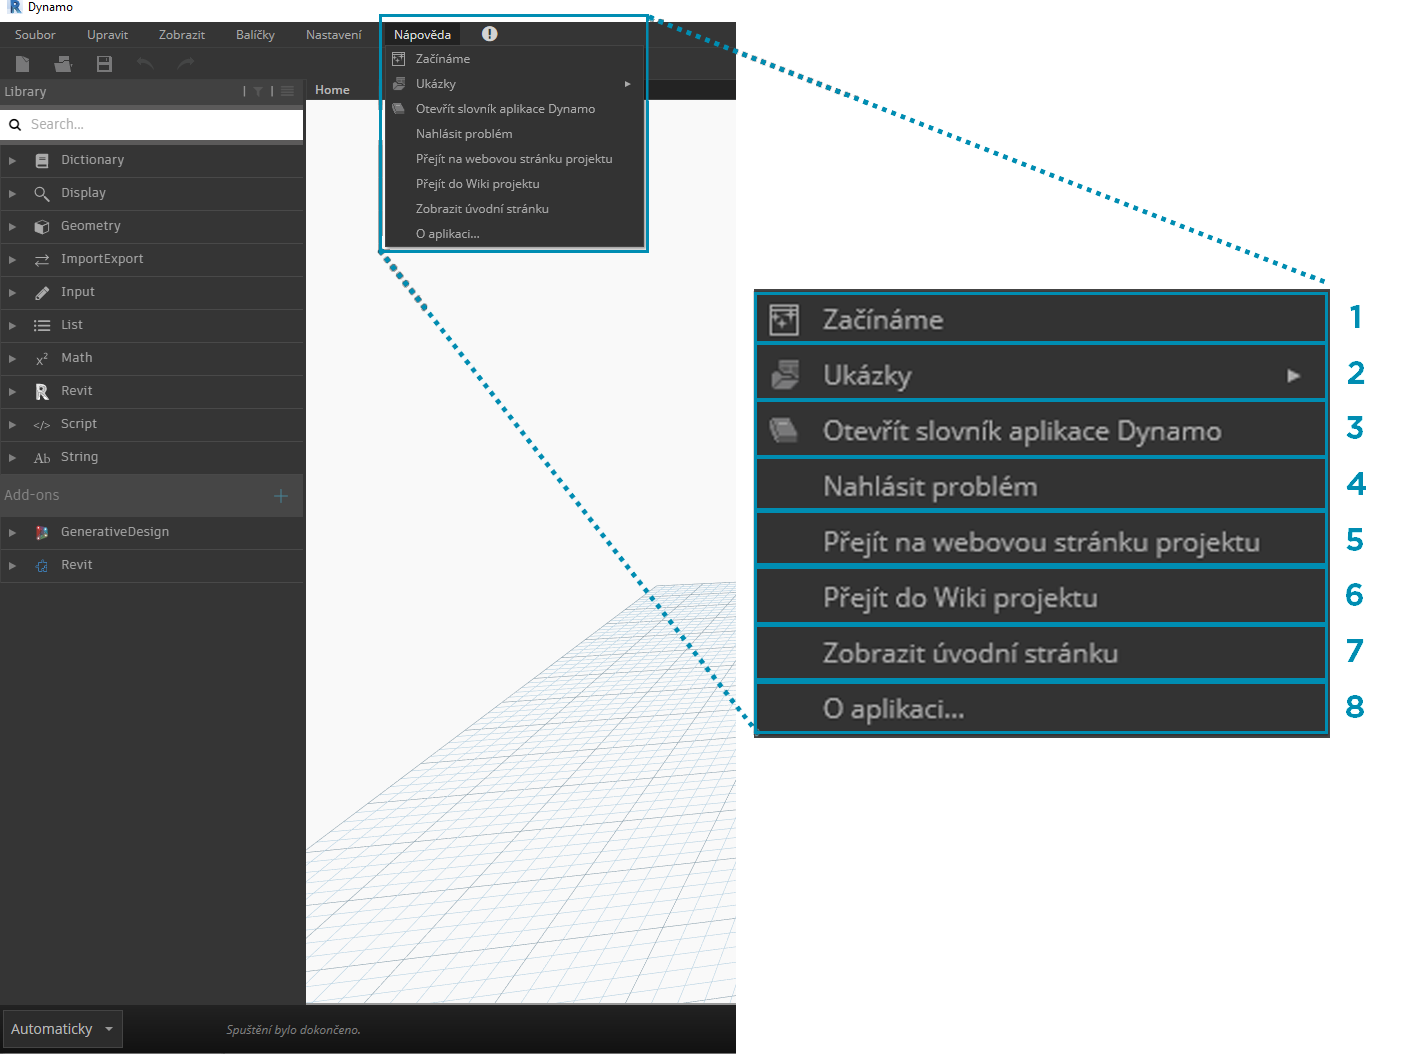Click the Redo arrow icon
Viewport: 1402px width, 1054px height.
[x=186, y=64]
